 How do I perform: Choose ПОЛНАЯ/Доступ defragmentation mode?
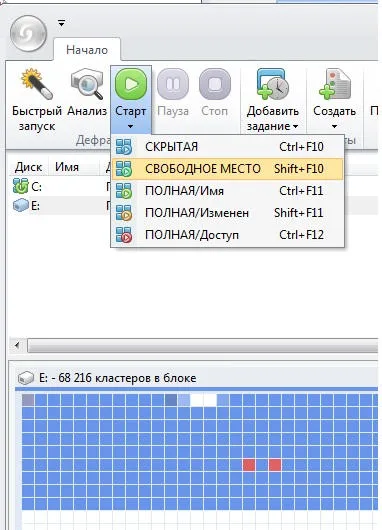pyautogui.click(x=228, y=235)
